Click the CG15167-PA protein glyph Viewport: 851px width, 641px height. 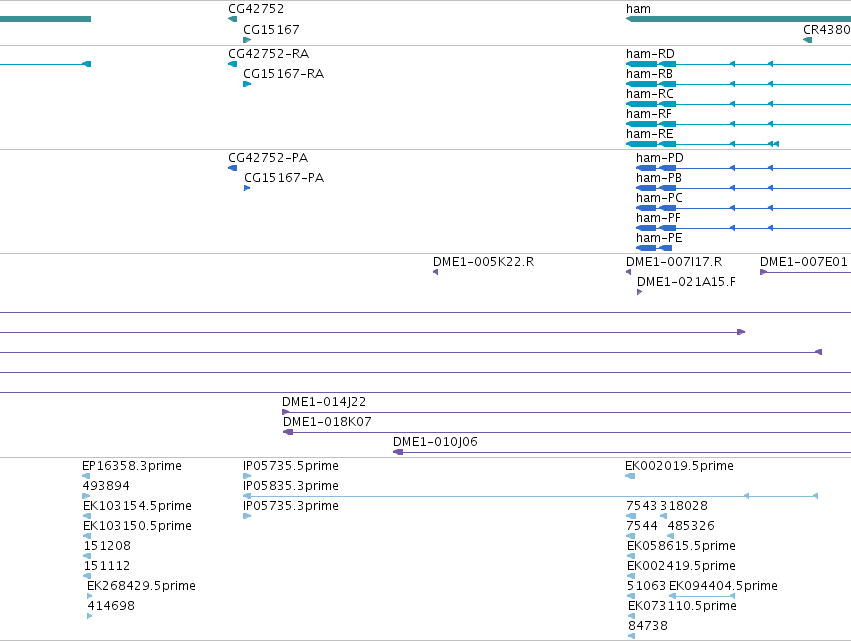point(247,188)
